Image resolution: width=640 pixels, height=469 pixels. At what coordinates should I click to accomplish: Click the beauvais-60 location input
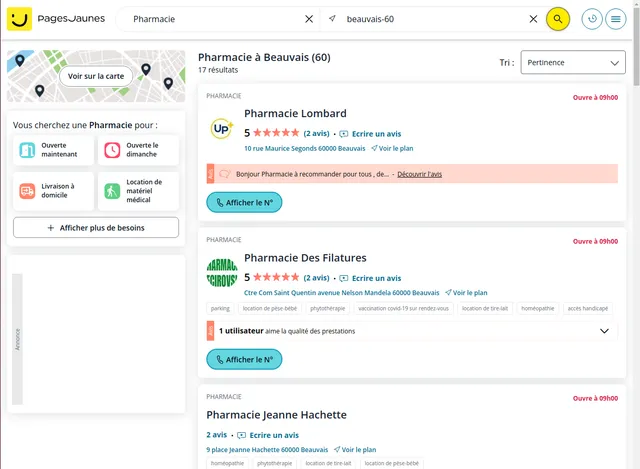tap(435, 19)
